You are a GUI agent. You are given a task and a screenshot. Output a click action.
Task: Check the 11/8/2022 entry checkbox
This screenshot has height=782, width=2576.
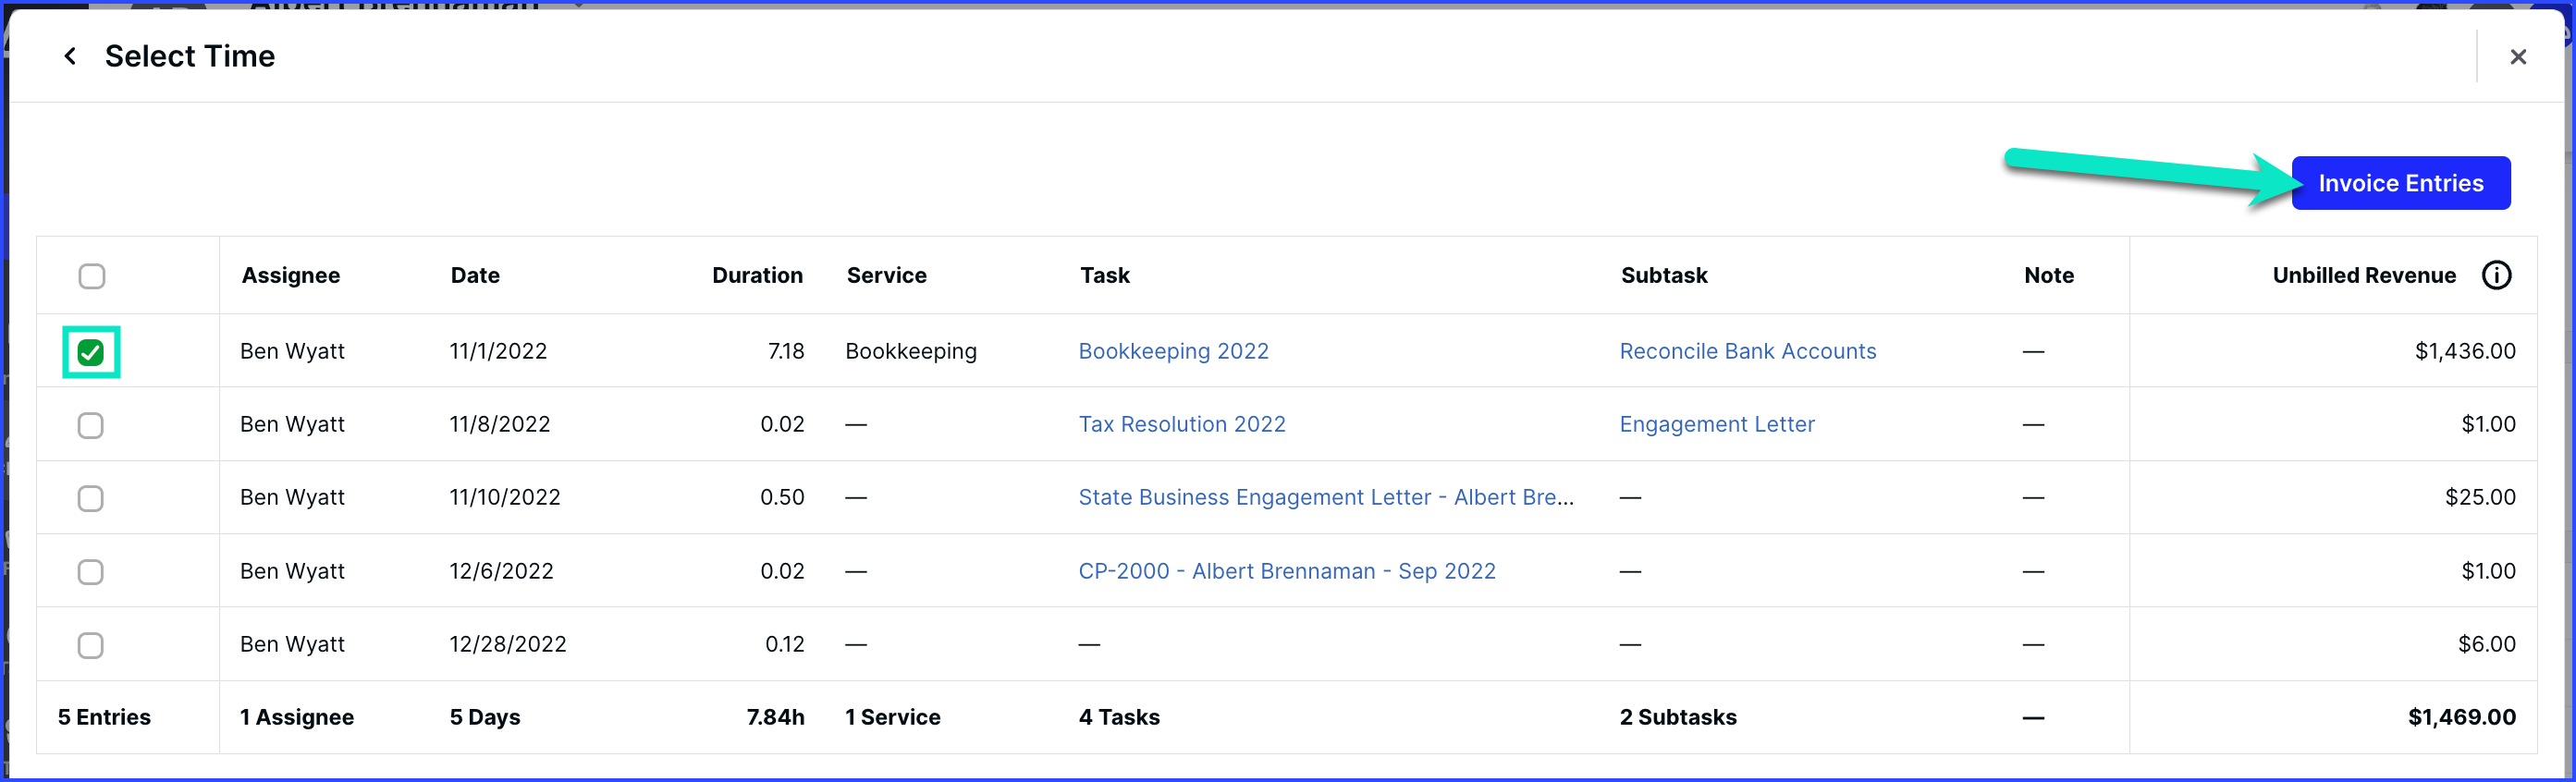pos(91,425)
